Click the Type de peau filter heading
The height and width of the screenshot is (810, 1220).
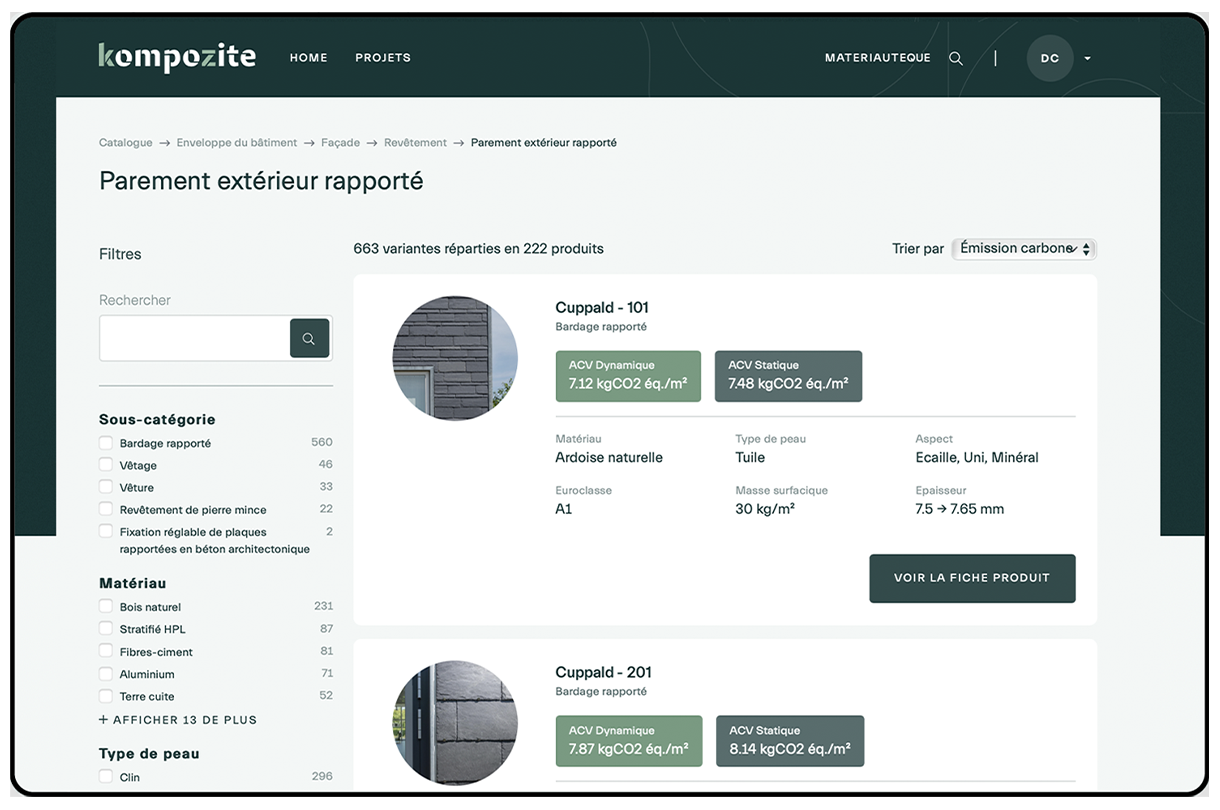point(149,754)
